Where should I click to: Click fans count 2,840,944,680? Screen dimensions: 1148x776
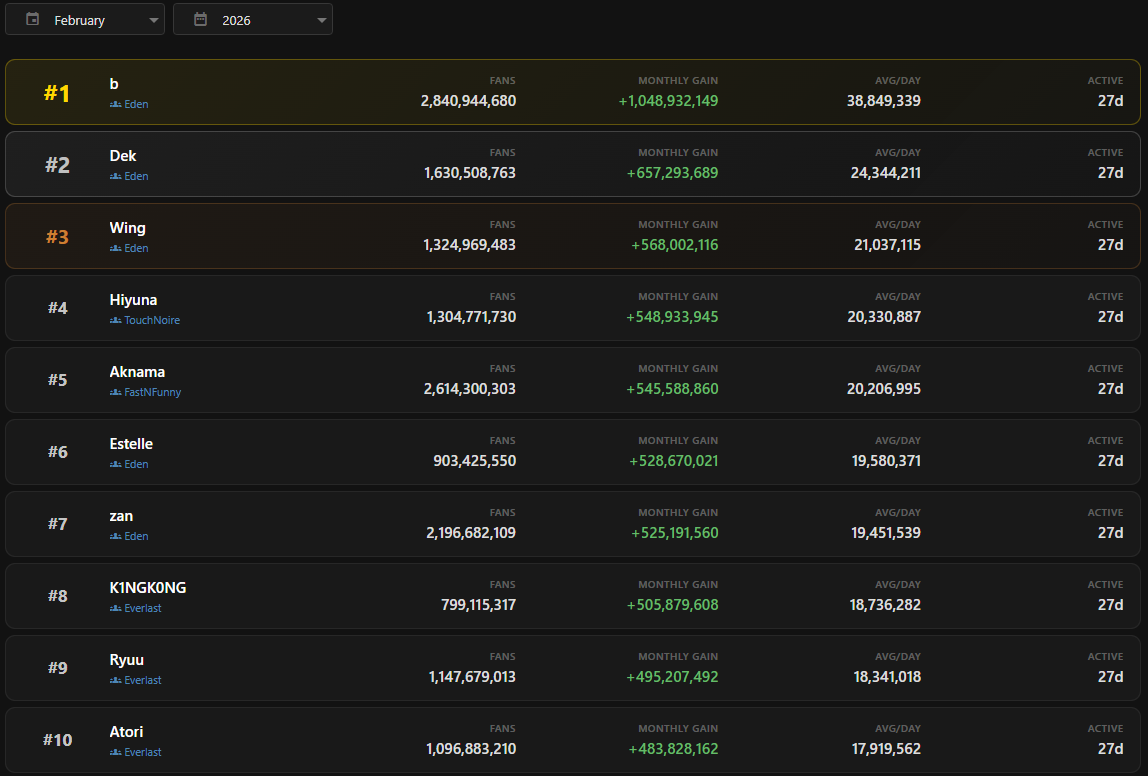coord(469,101)
